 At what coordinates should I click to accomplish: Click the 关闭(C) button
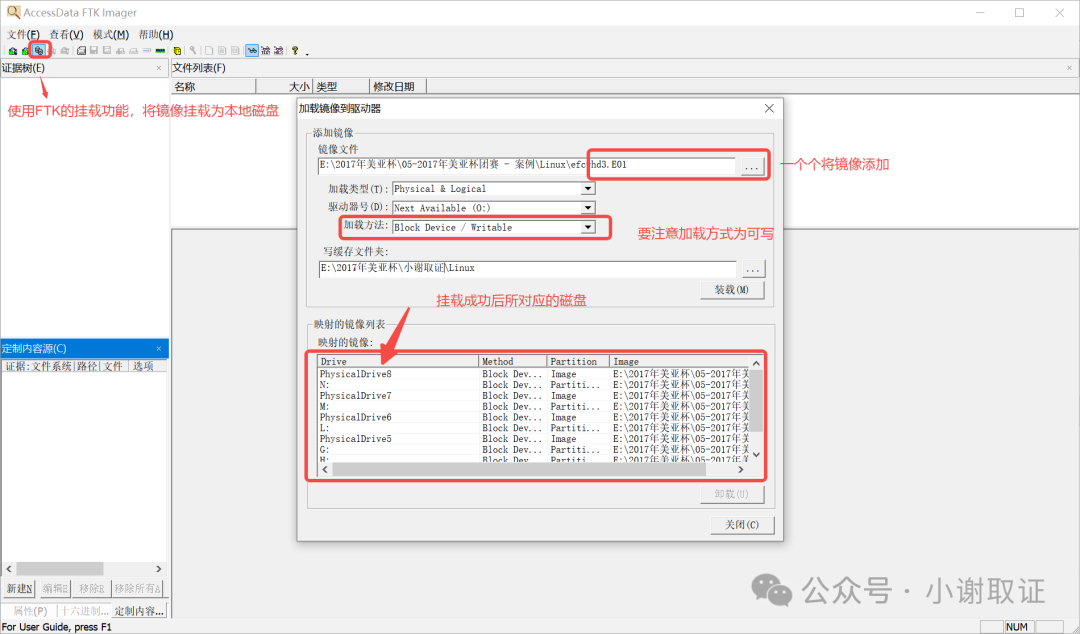click(742, 525)
